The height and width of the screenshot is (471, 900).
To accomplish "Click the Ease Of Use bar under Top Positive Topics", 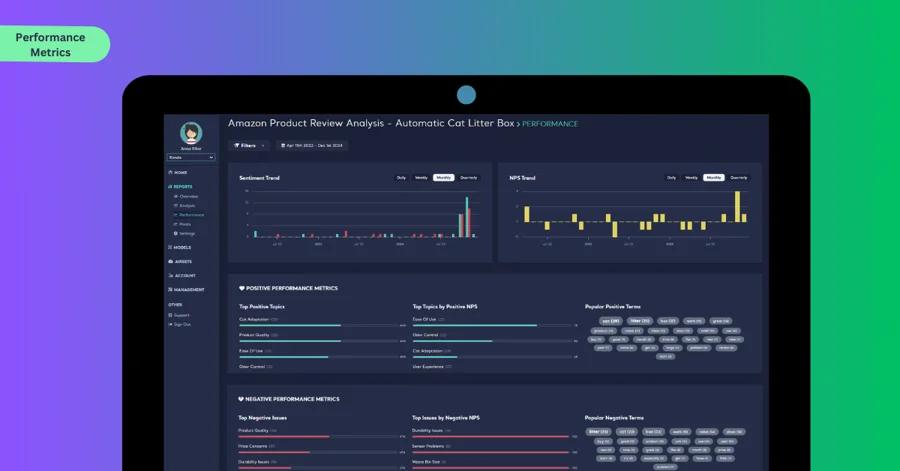I will tap(284, 357).
